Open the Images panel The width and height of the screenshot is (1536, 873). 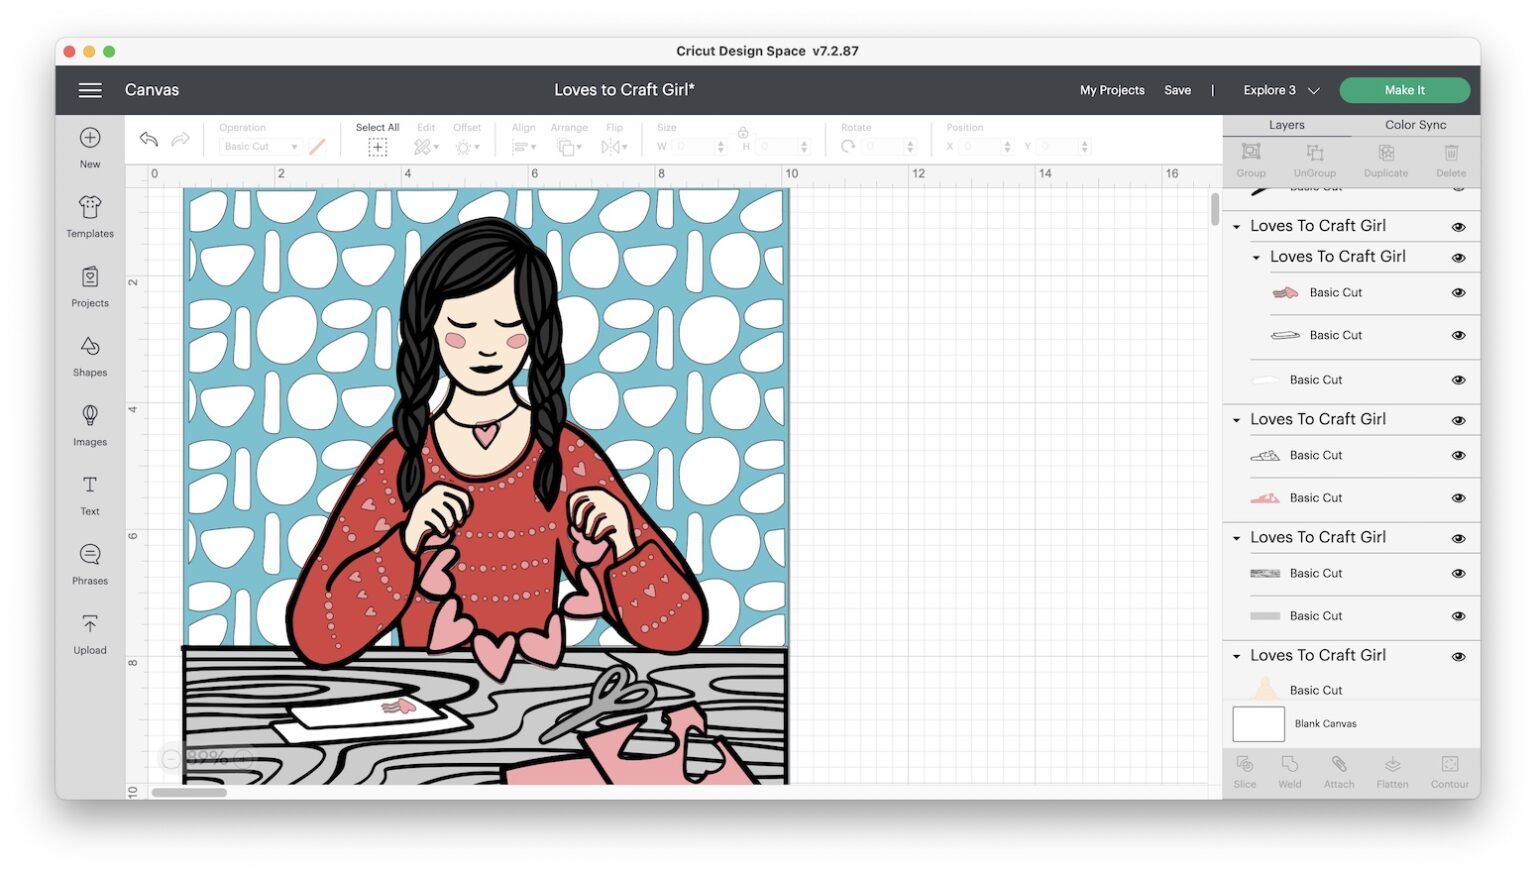[89, 425]
